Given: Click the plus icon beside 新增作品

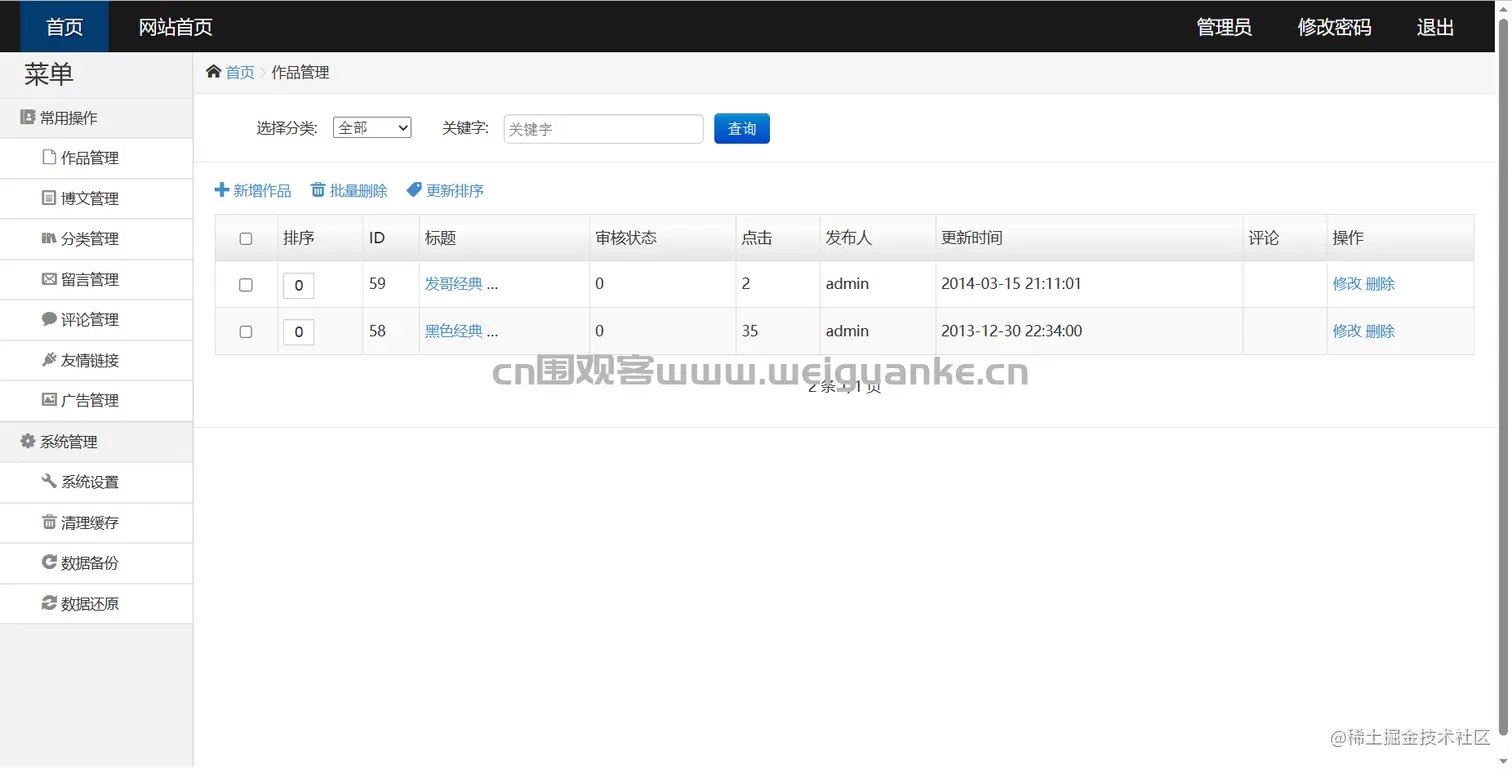Looking at the screenshot, I should [x=222, y=189].
